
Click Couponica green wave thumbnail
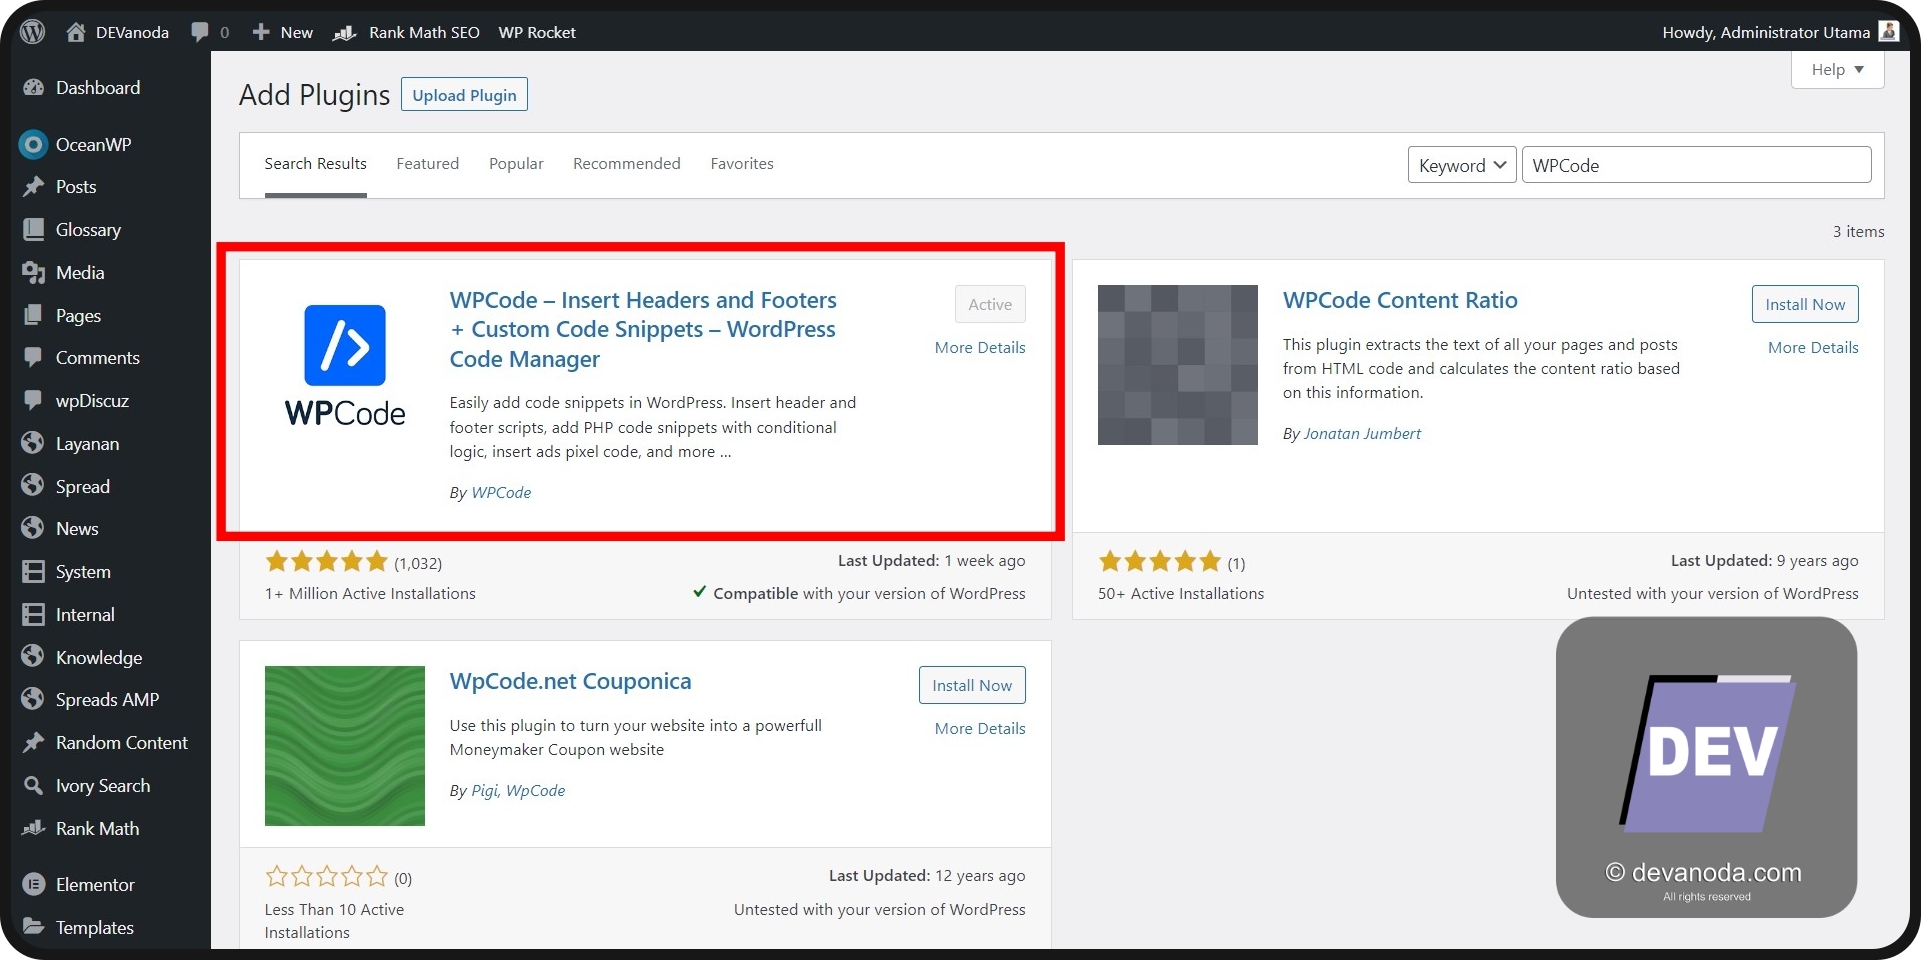(345, 746)
